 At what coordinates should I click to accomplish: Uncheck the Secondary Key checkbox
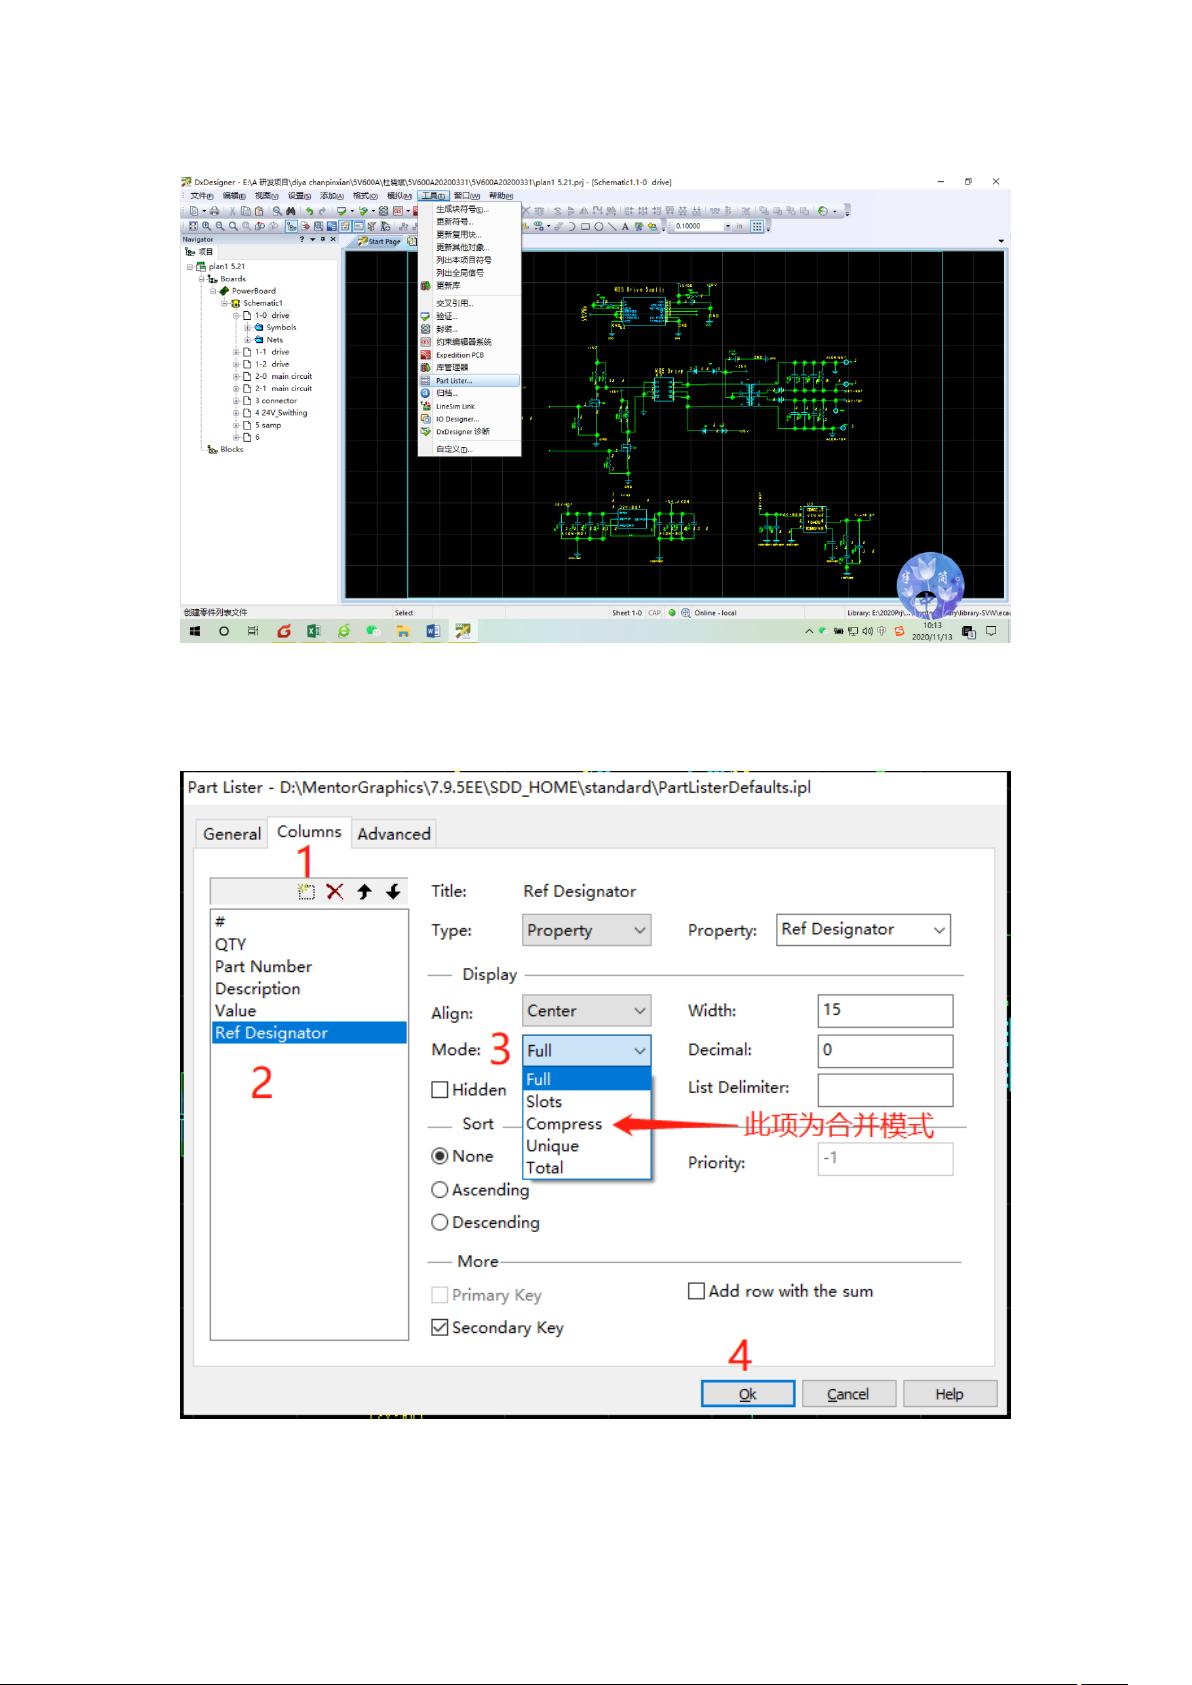439,1328
